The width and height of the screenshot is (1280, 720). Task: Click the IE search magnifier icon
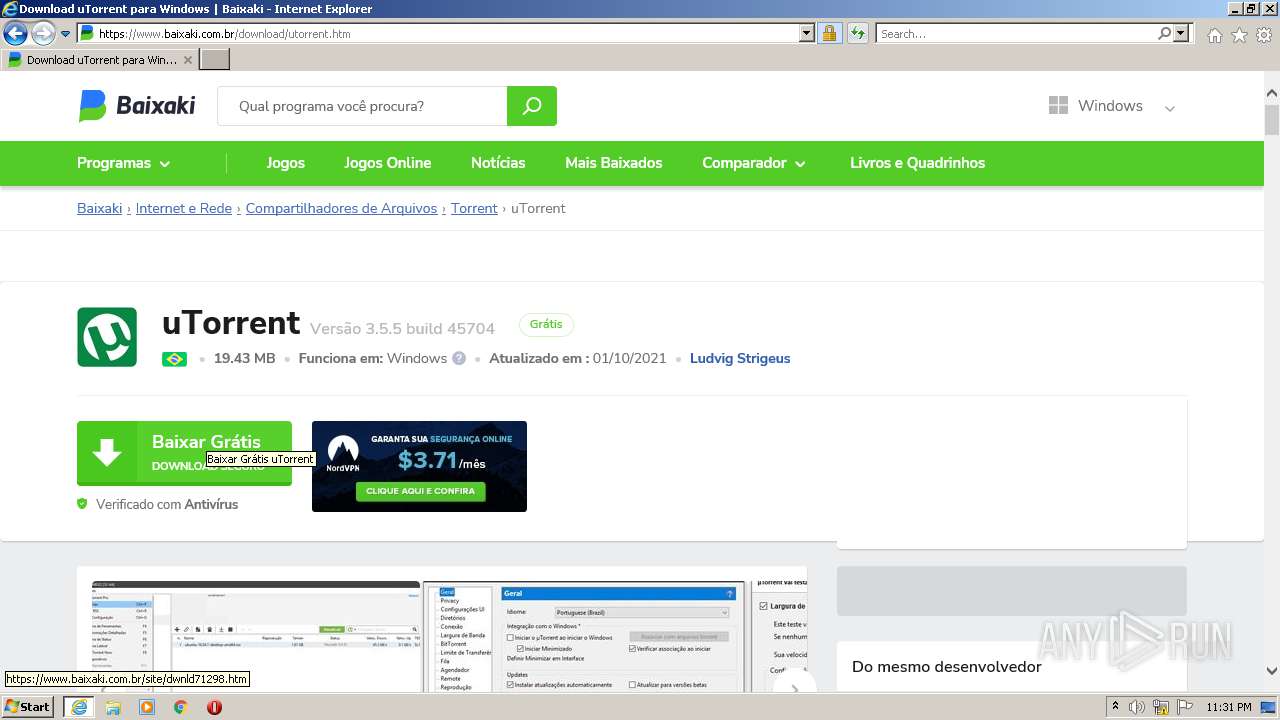pyautogui.click(x=1164, y=33)
